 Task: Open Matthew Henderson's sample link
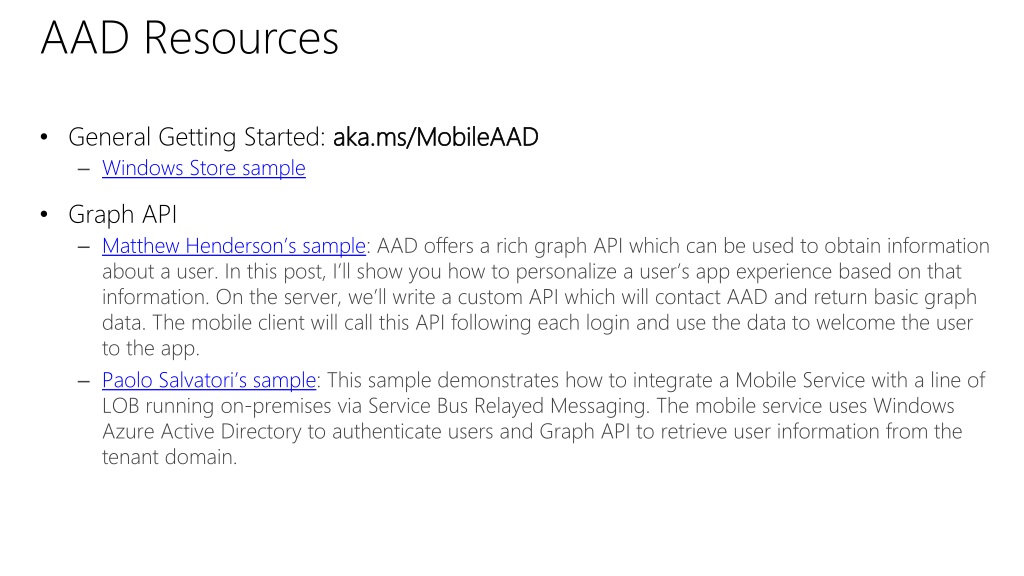[x=234, y=246]
